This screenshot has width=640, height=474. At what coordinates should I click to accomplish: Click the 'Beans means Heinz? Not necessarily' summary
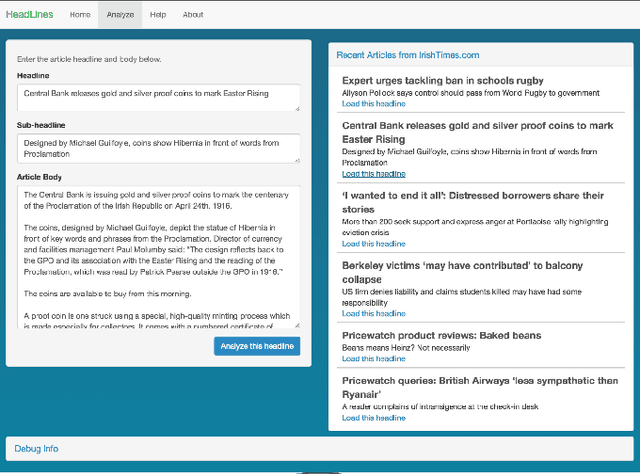coord(406,348)
